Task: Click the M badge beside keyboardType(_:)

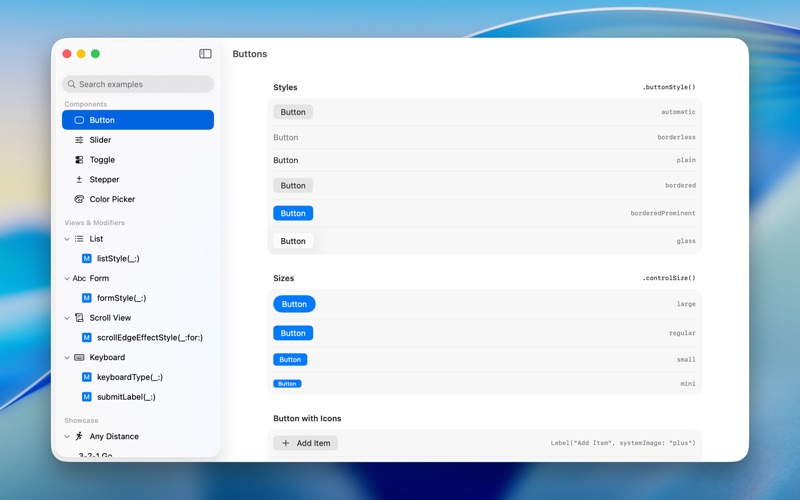Action: pos(87,377)
